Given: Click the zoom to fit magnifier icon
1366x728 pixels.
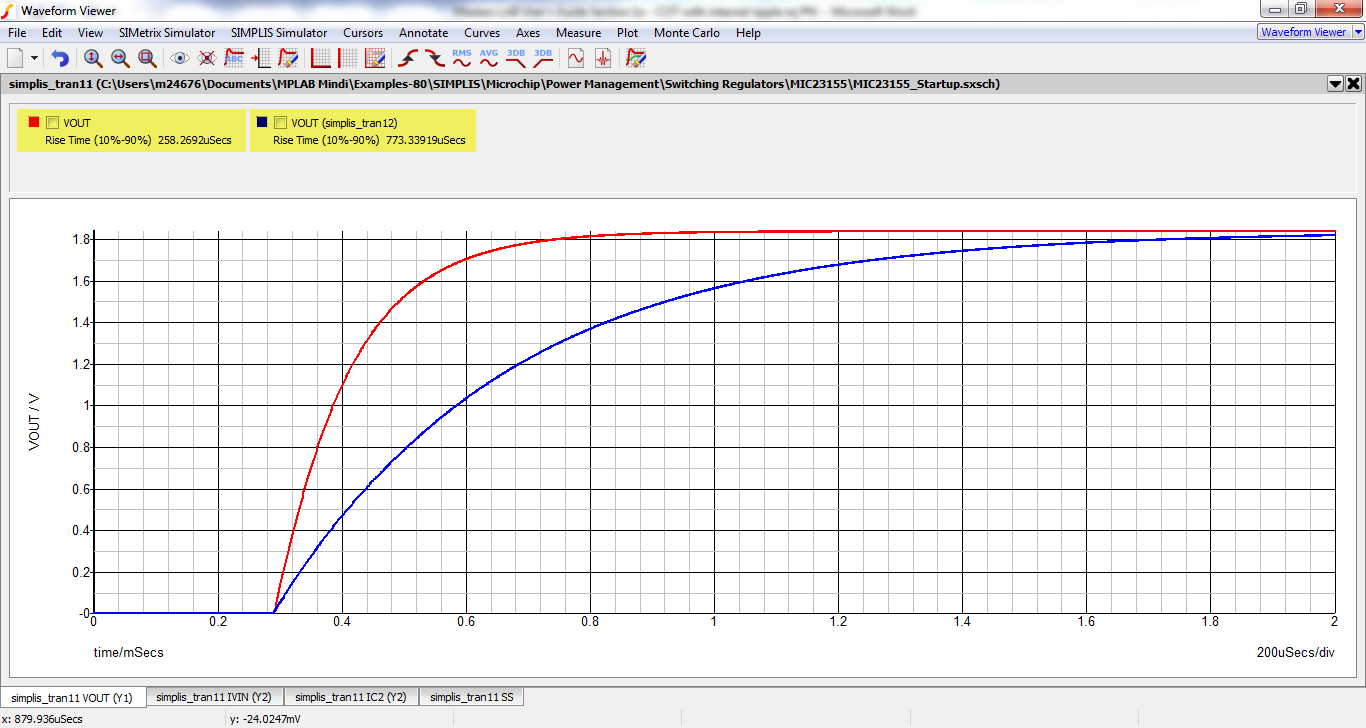Looking at the screenshot, I should 147,58.
